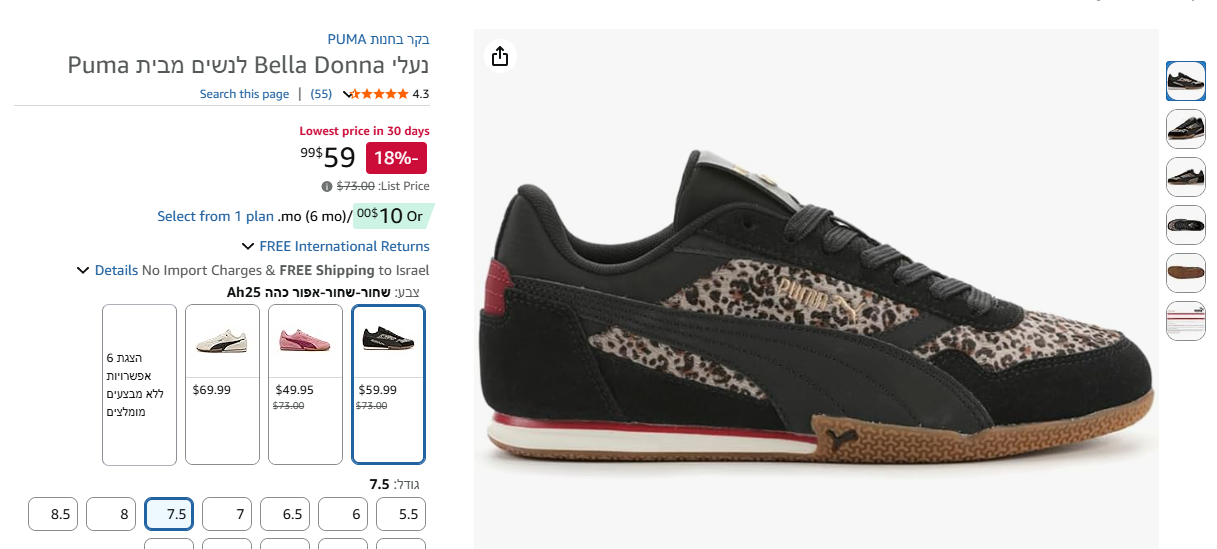This screenshot has width=1217, height=549.
Task: Choose the black leopard color swatch $59.99
Action: click(x=389, y=384)
